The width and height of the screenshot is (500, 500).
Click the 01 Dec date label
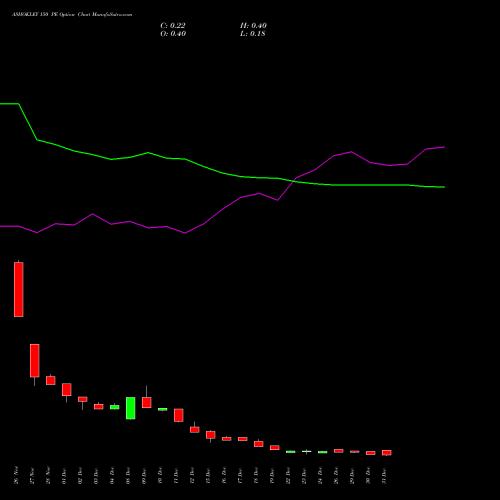(64, 476)
